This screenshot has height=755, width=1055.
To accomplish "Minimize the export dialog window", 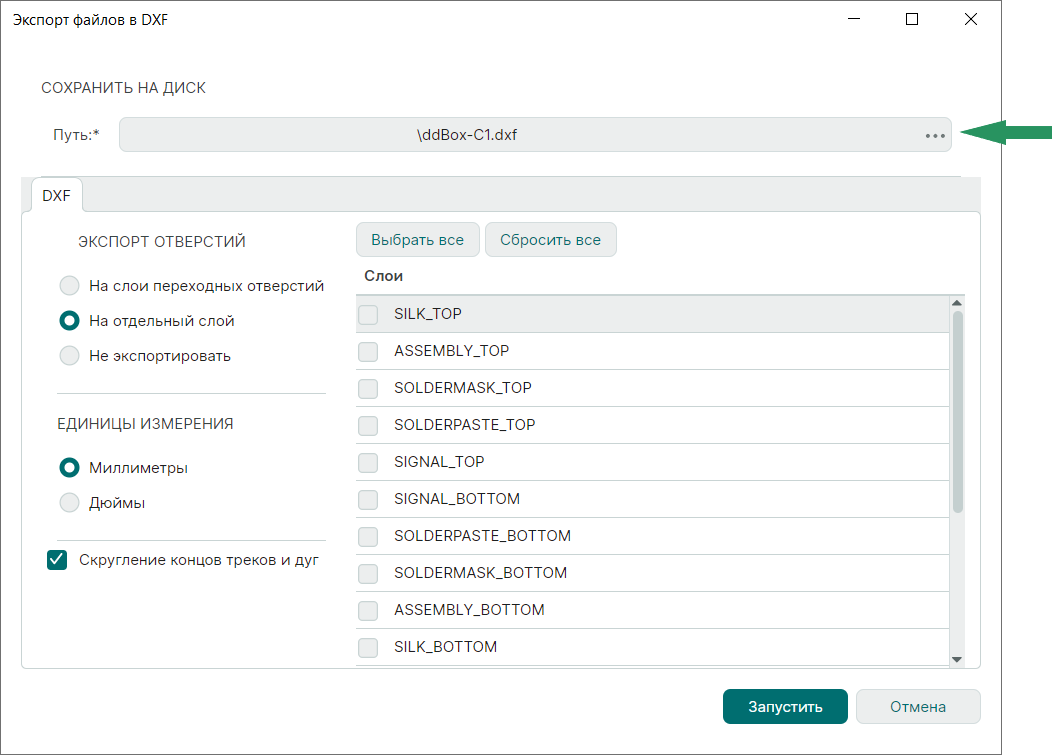I will point(853,19).
